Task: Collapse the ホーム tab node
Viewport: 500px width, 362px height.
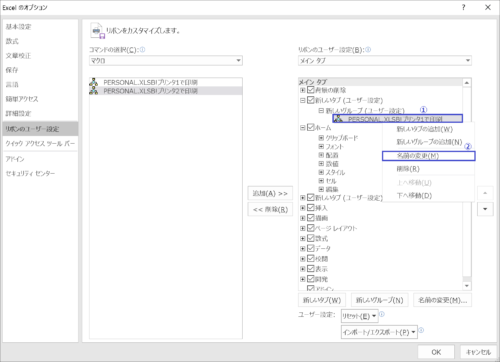Action: (303, 127)
